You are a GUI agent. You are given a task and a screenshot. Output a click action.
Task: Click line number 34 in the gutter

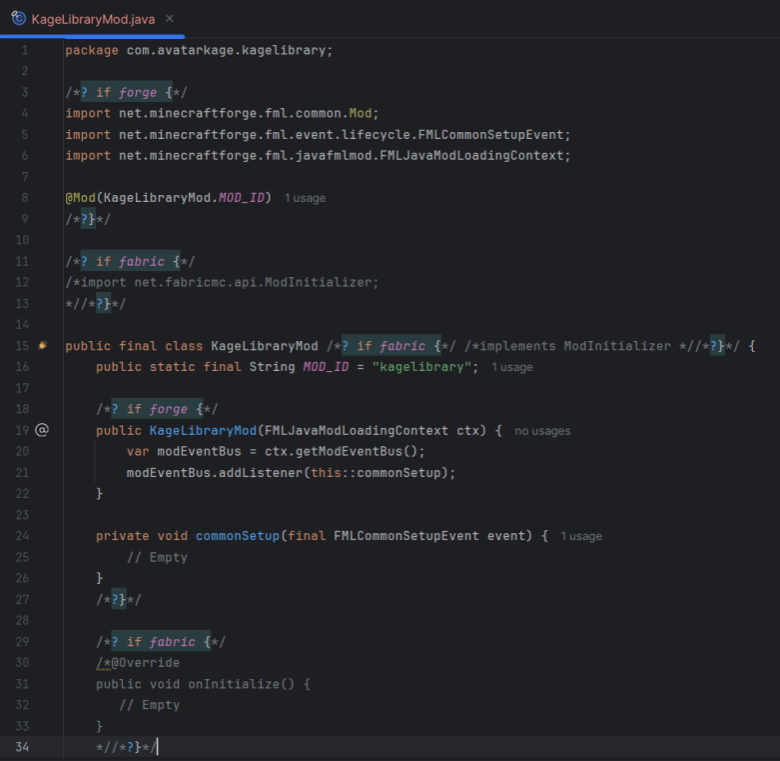tap(22, 747)
